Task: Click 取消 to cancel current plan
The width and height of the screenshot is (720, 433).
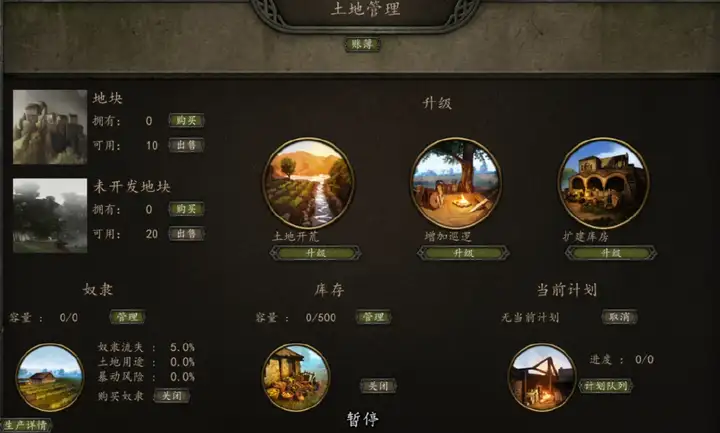Action: click(x=619, y=317)
